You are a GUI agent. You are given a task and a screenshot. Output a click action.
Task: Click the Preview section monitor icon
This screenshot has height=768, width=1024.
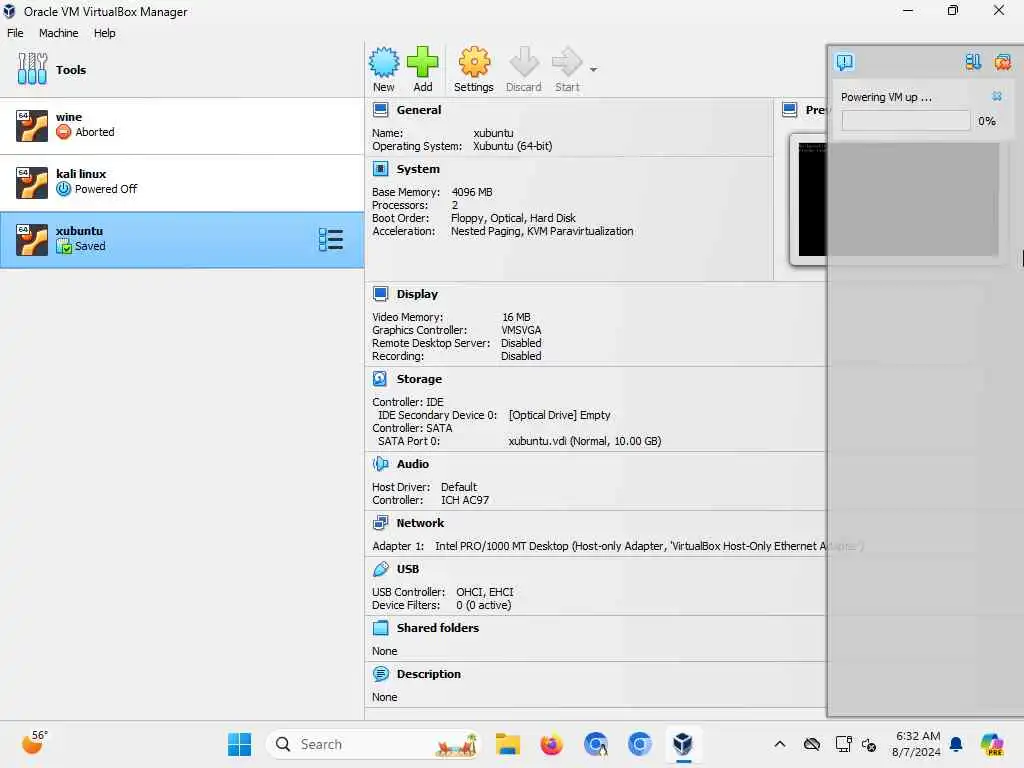[790, 110]
